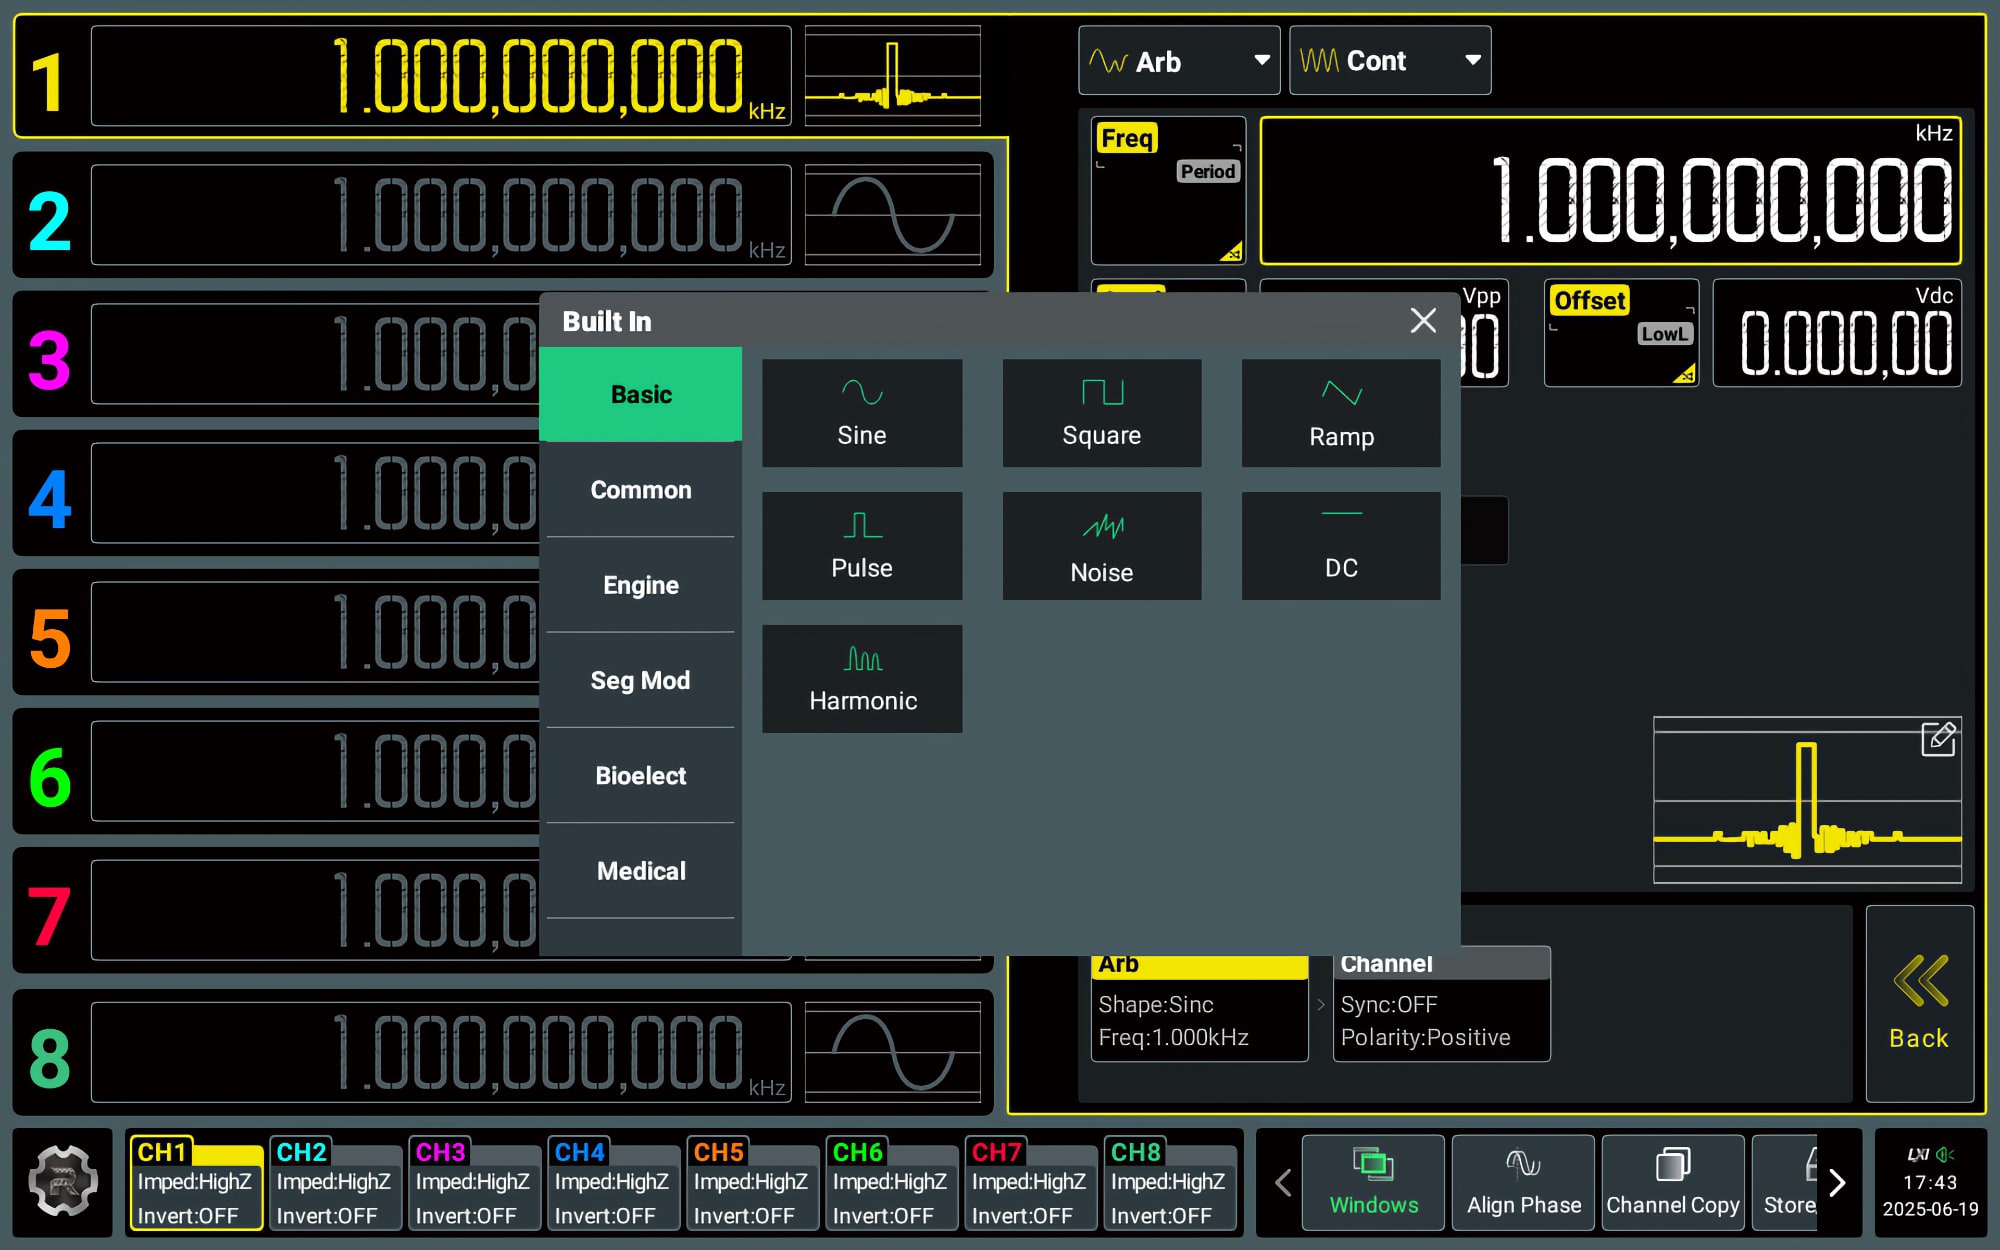Select the CH7 status tab
This screenshot has width=2000, height=1250.
pos(1031,1183)
